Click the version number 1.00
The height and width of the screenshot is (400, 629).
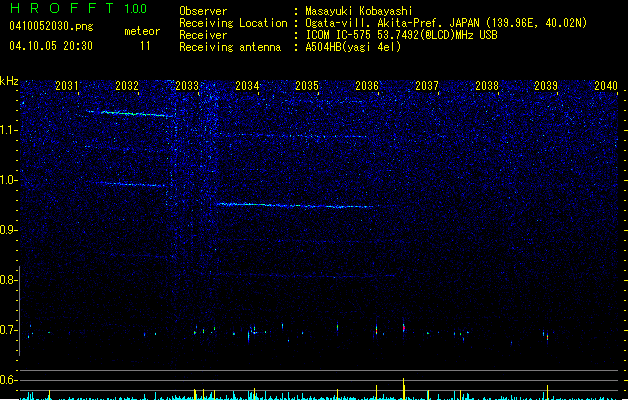pyautogui.click(x=136, y=9)
